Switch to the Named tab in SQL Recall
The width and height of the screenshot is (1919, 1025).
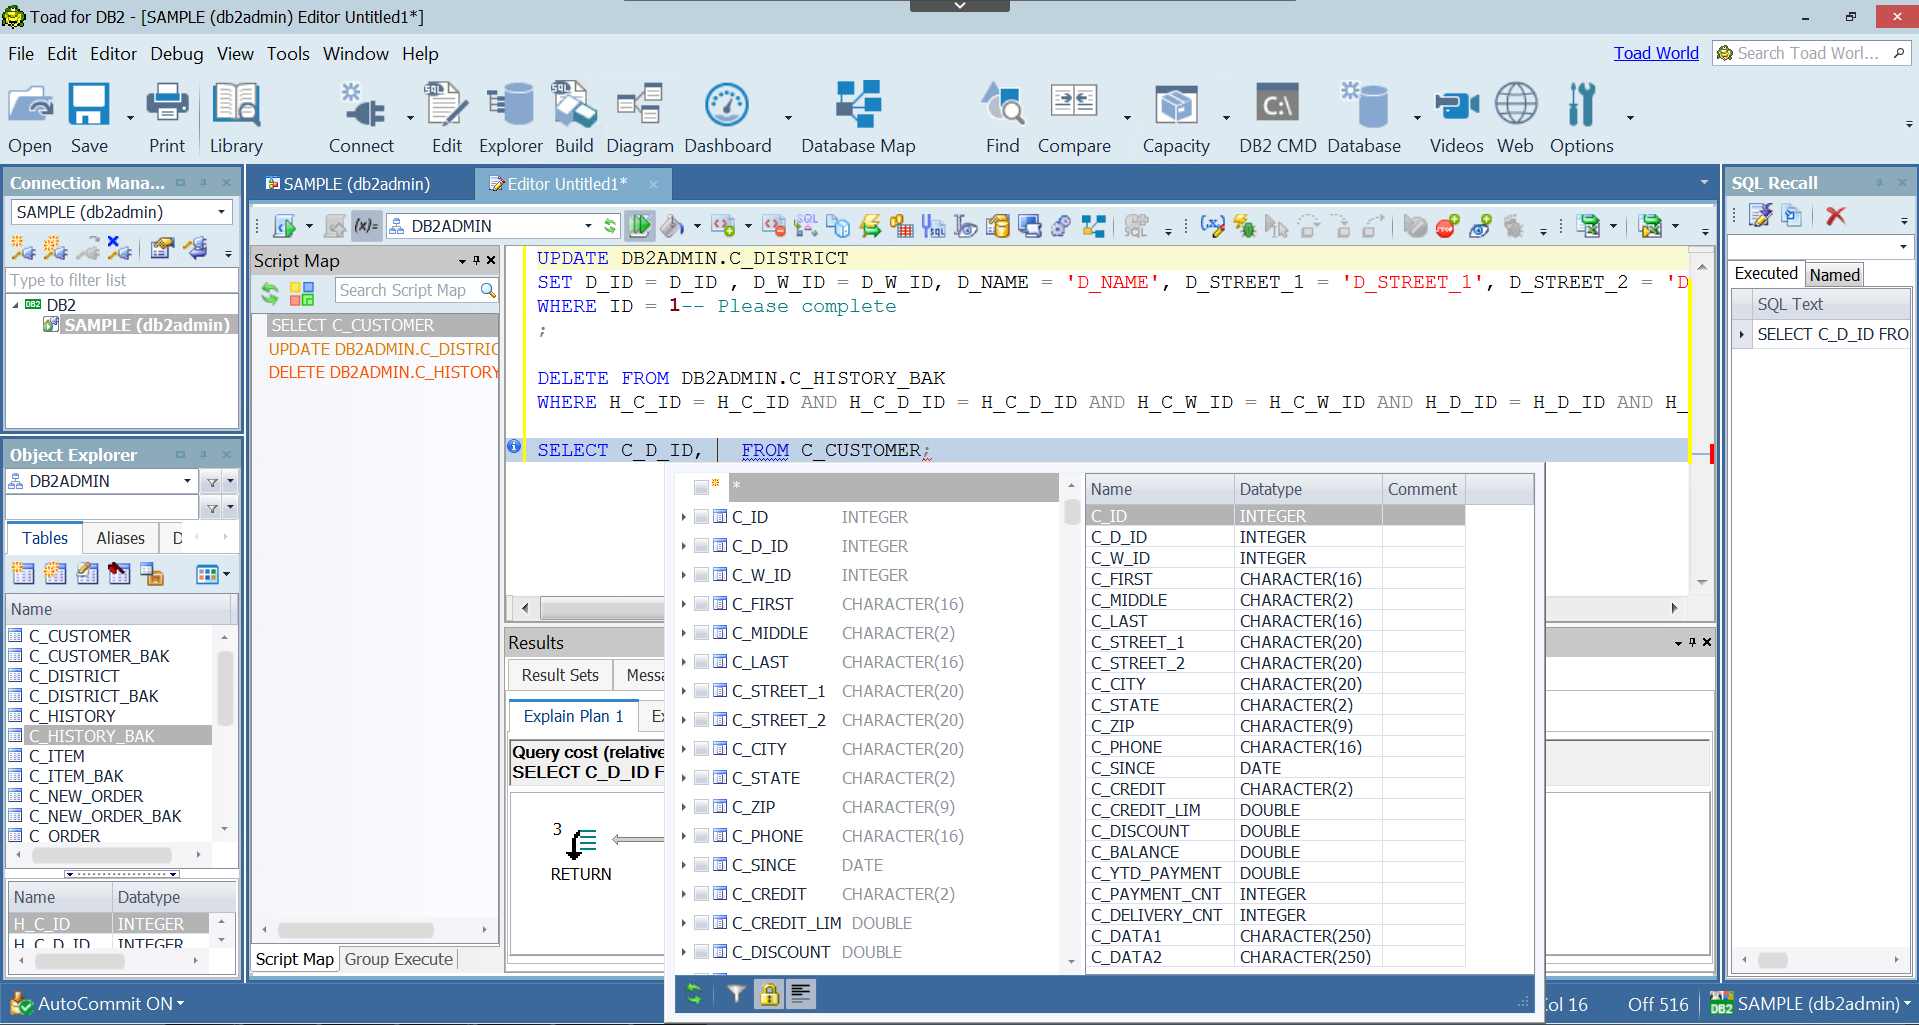tap(1835, 275)
